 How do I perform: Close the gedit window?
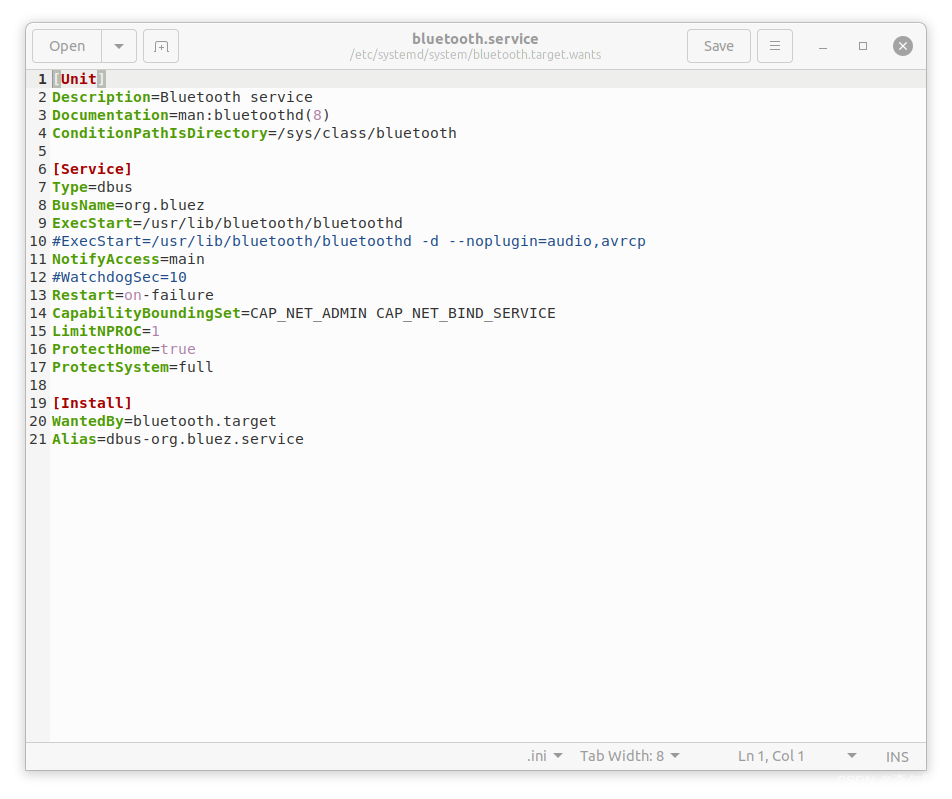tap(903, 46)
